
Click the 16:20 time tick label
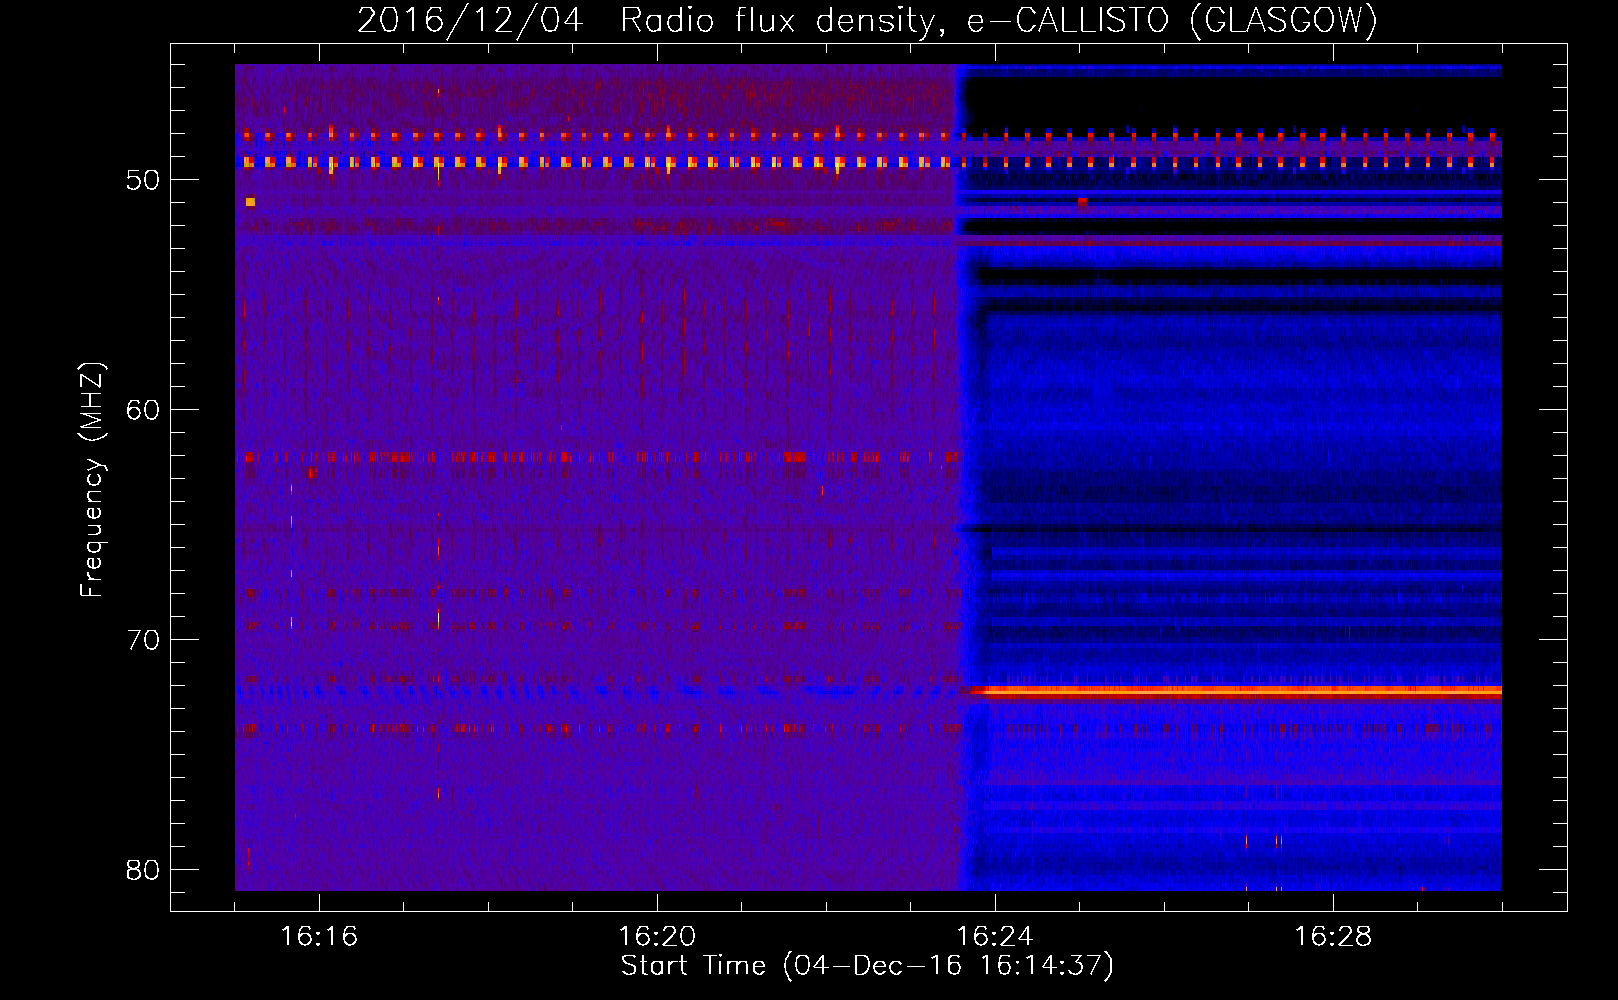[x=657, y=936]
